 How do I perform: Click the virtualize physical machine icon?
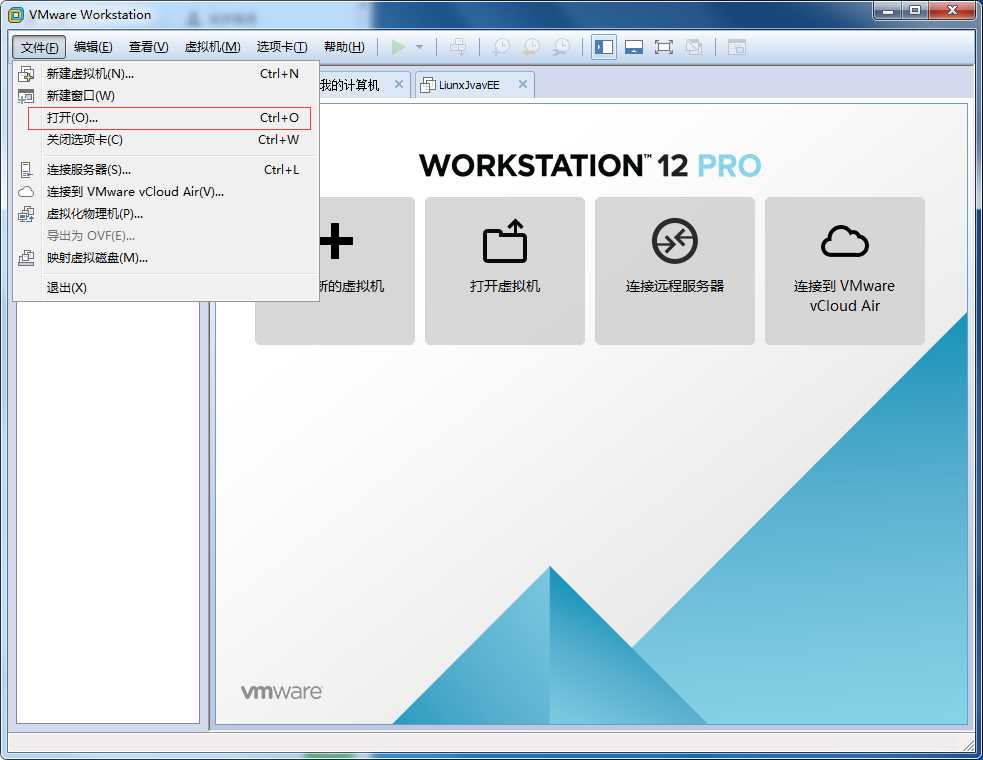[26, 214]
